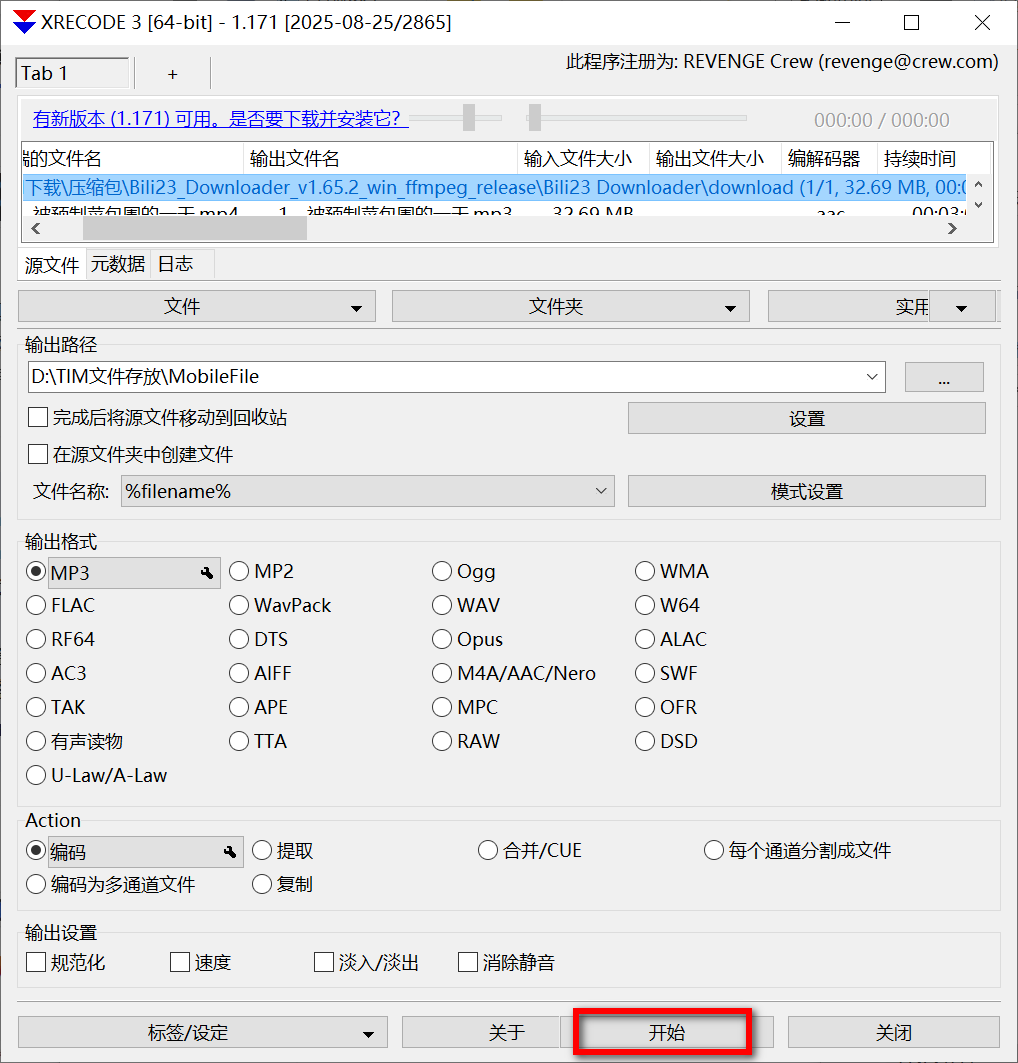Open MP3 encoder settings wrench icon

click(207, 573)
